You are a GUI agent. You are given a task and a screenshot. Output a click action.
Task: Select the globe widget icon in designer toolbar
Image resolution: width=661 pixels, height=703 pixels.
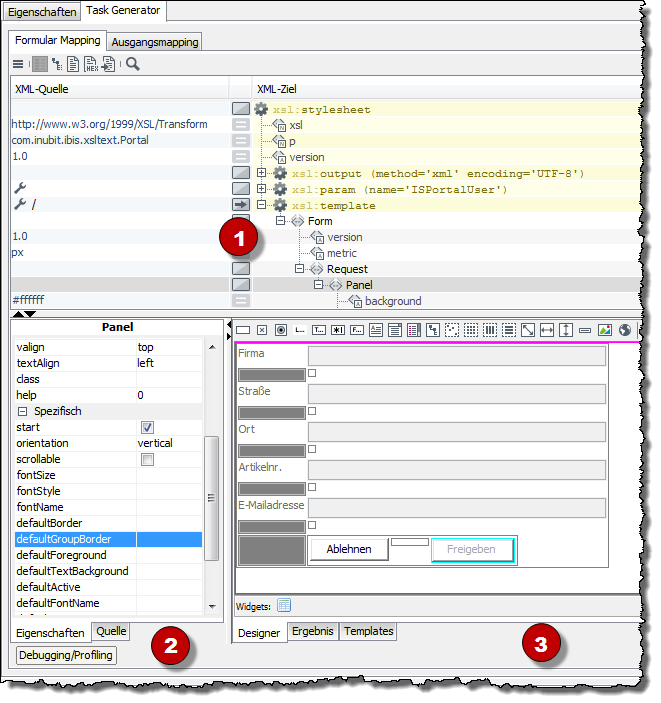pos(623,330)
